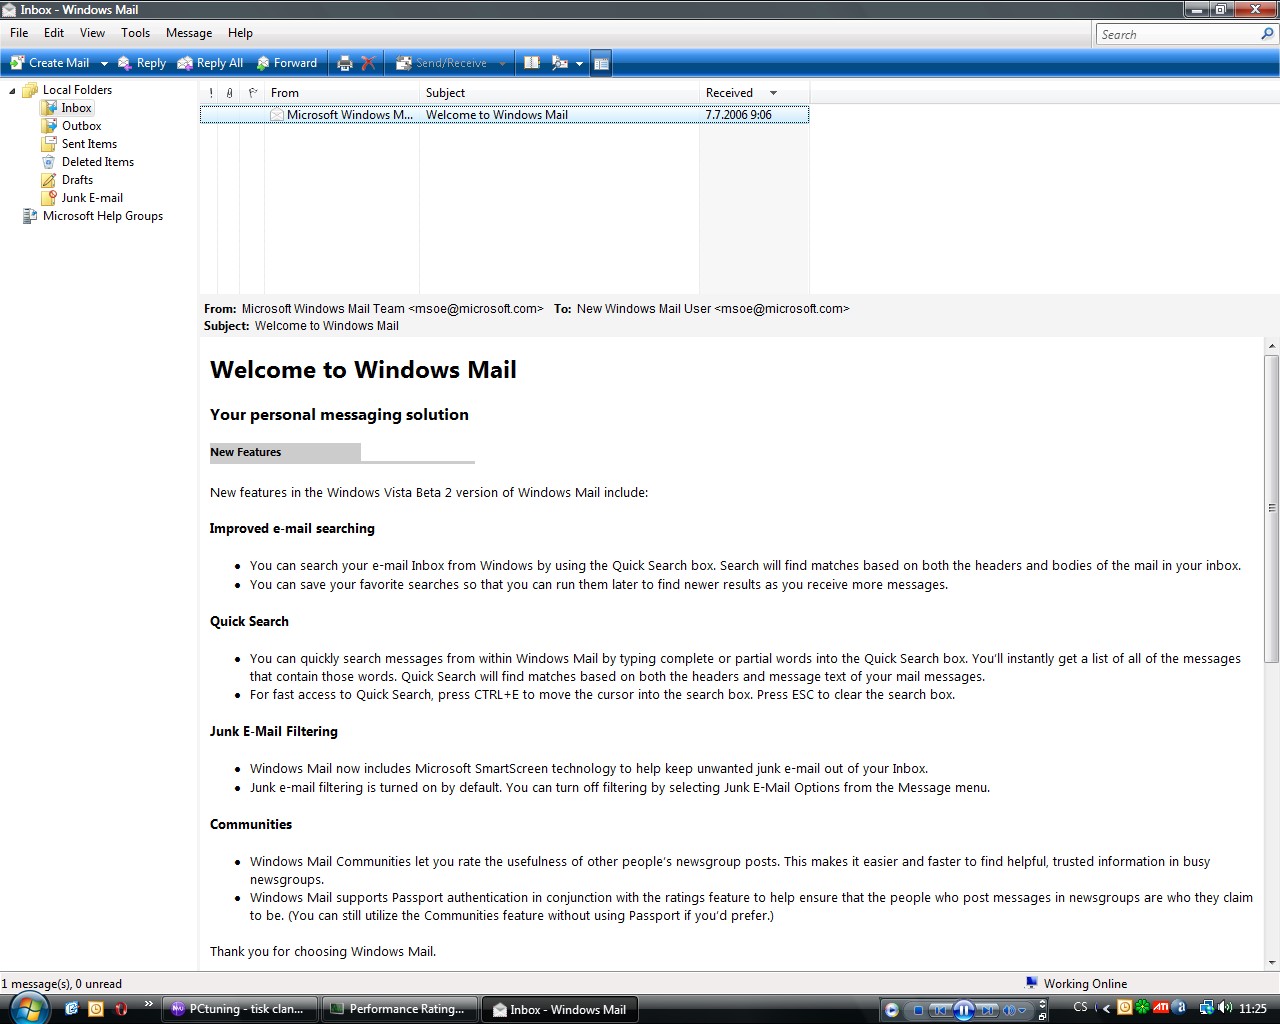Open the system volume tray icon

pos(1225,1007)
